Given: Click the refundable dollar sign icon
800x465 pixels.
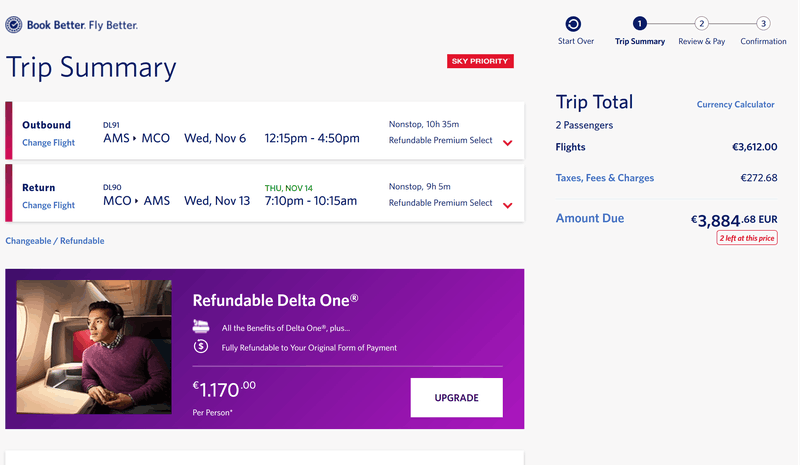Looking at the screenshot, I should [201, 347].
